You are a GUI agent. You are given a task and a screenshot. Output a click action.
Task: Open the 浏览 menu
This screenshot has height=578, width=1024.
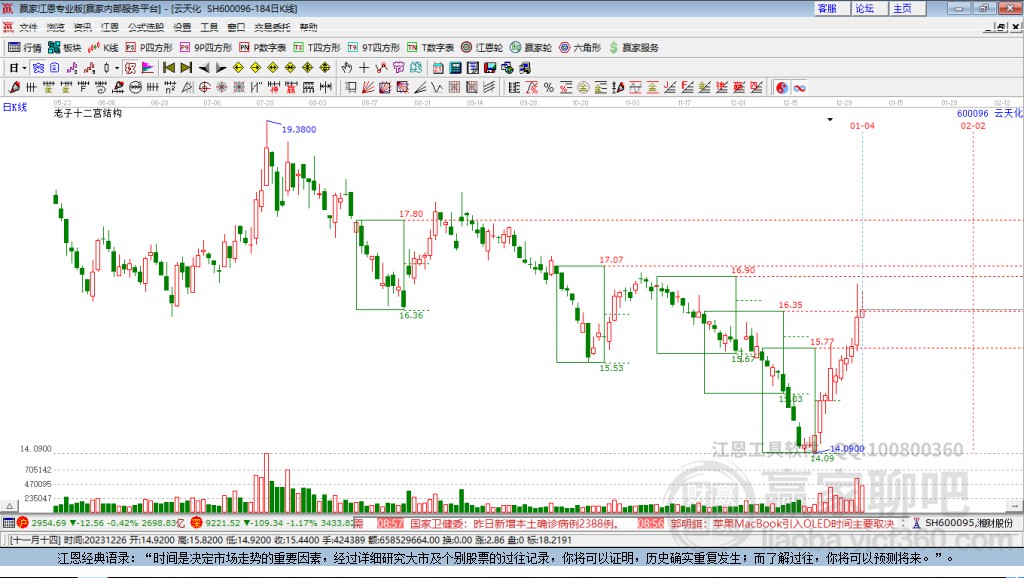click(56, 27)
